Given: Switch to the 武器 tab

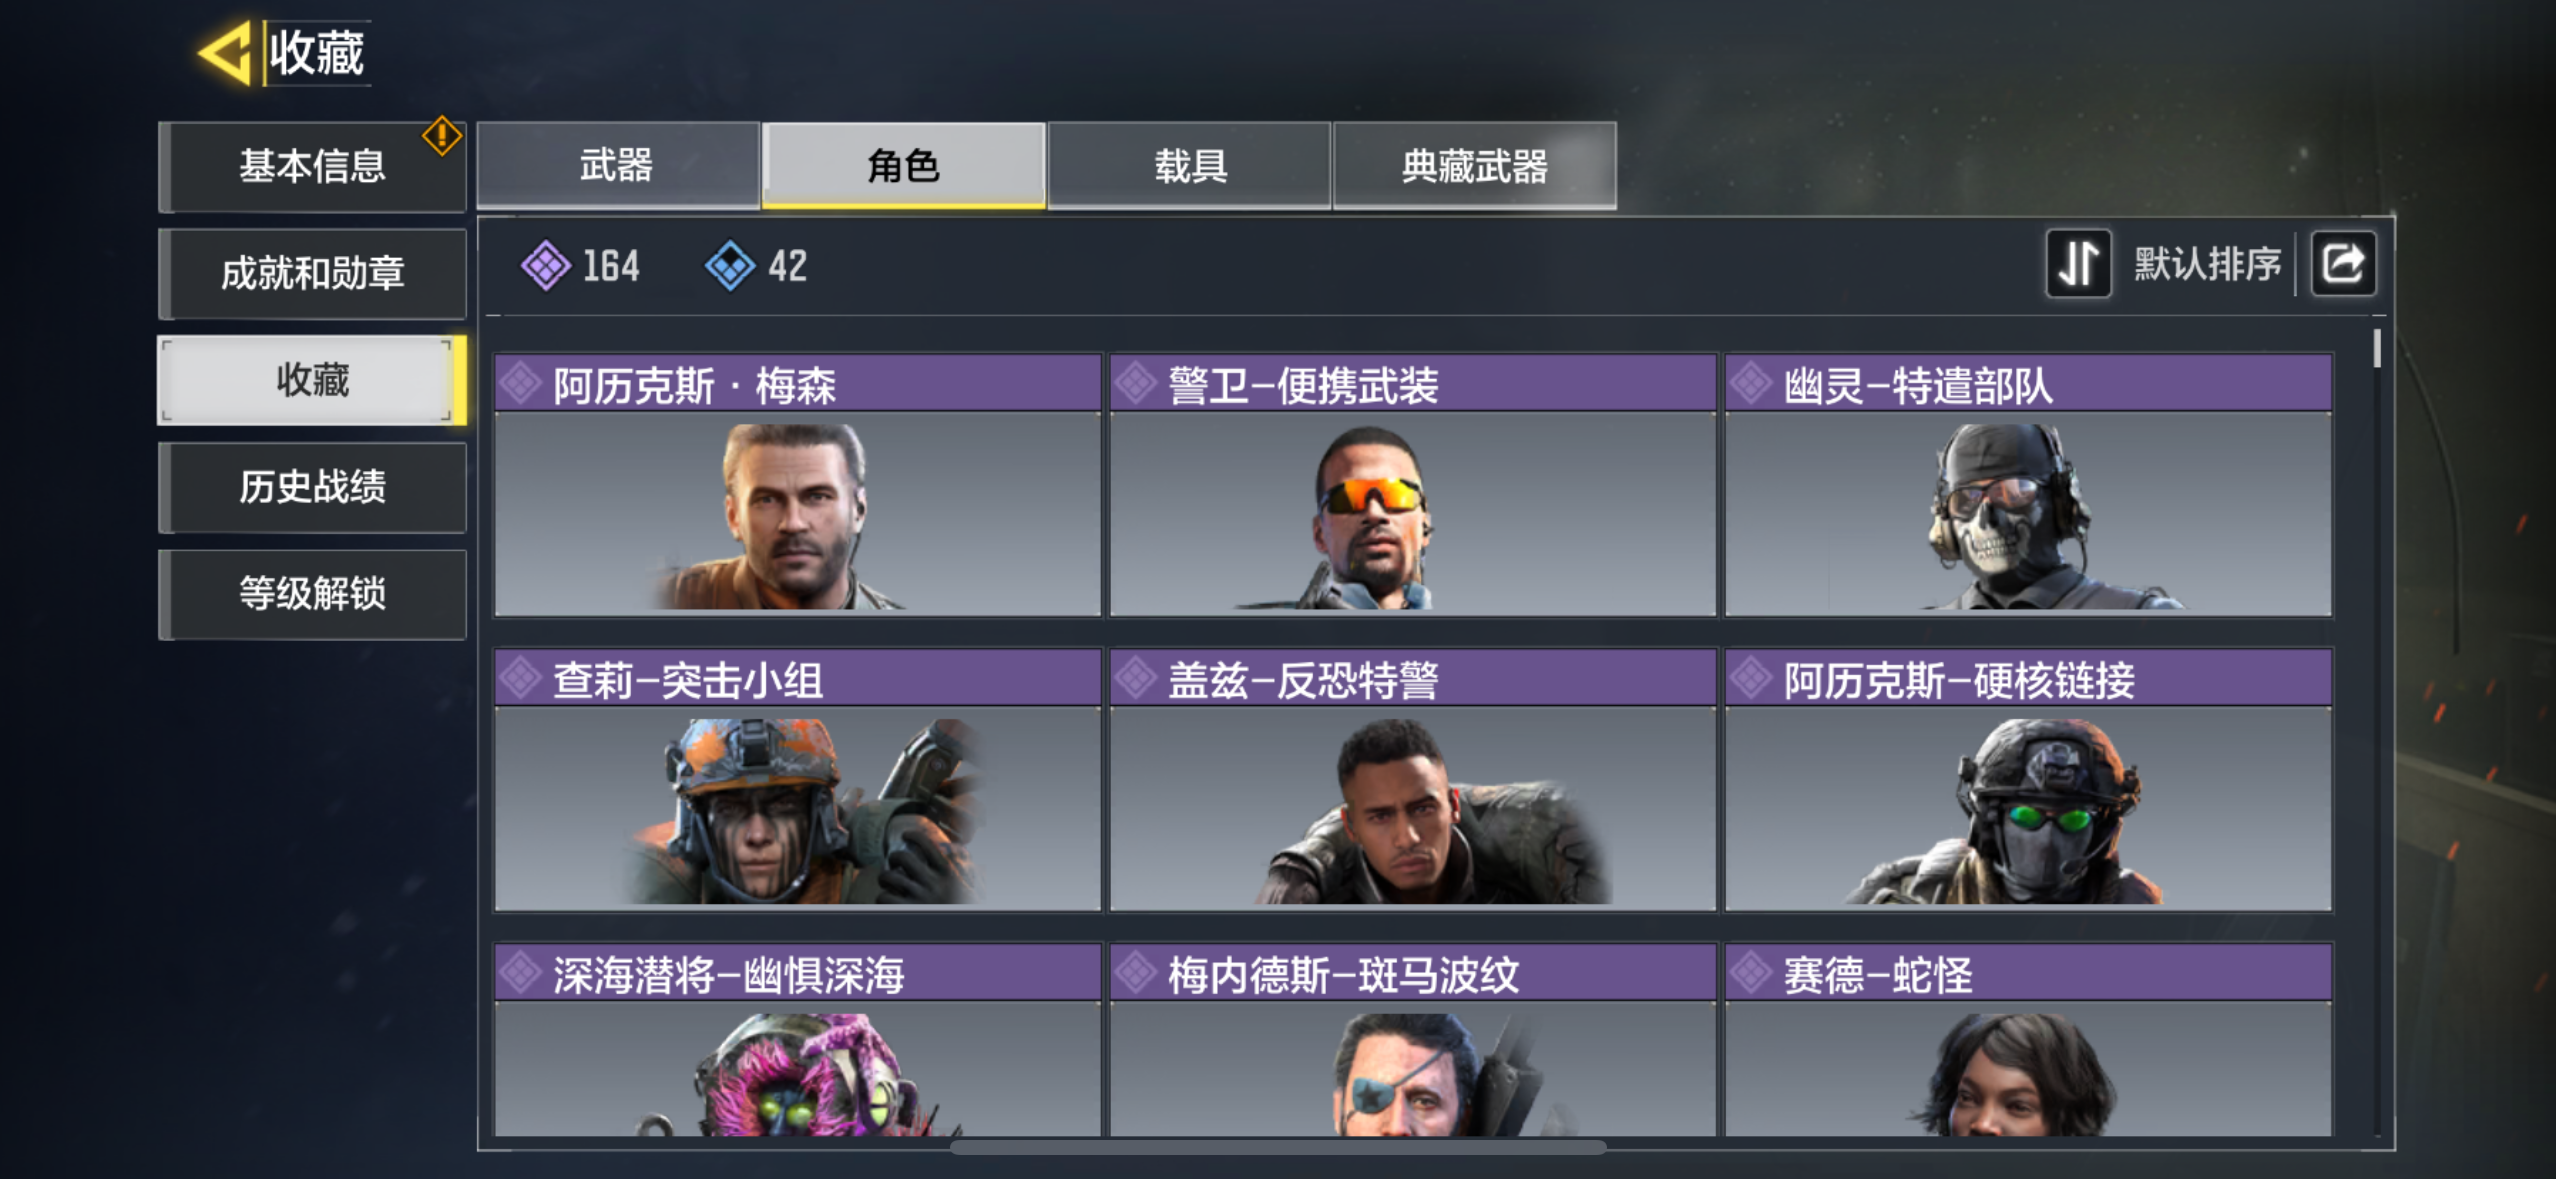Looking at the screenshot, I should pos(618,165).
